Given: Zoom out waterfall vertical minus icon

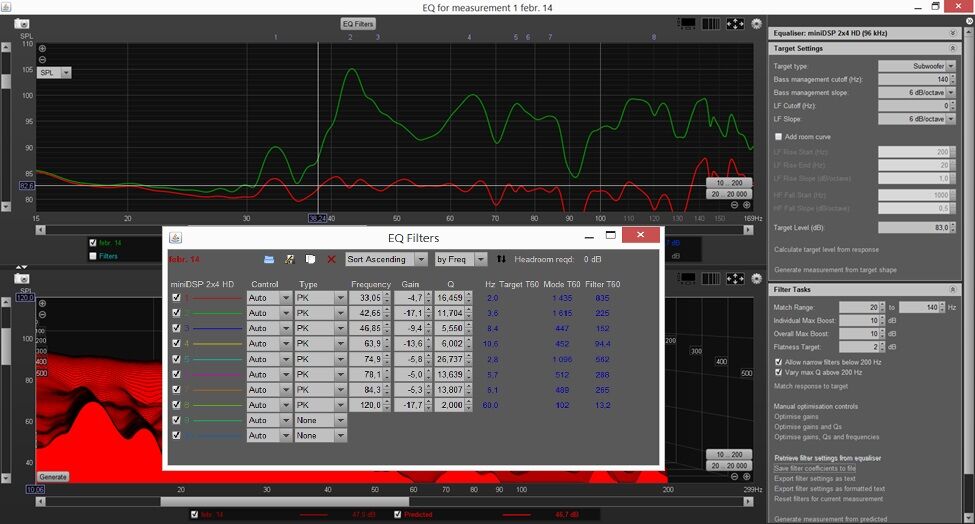Looking at the screenshot, I should click(42, 315).
